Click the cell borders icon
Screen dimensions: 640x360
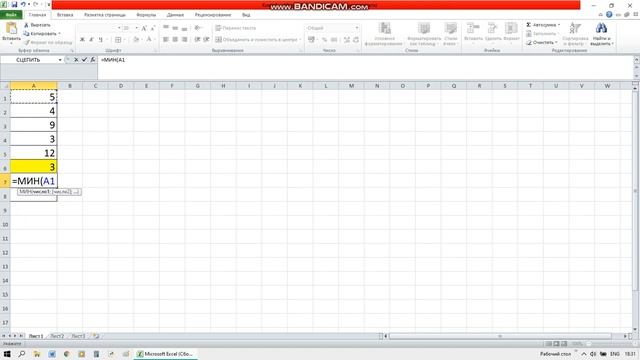click(118, 40)
